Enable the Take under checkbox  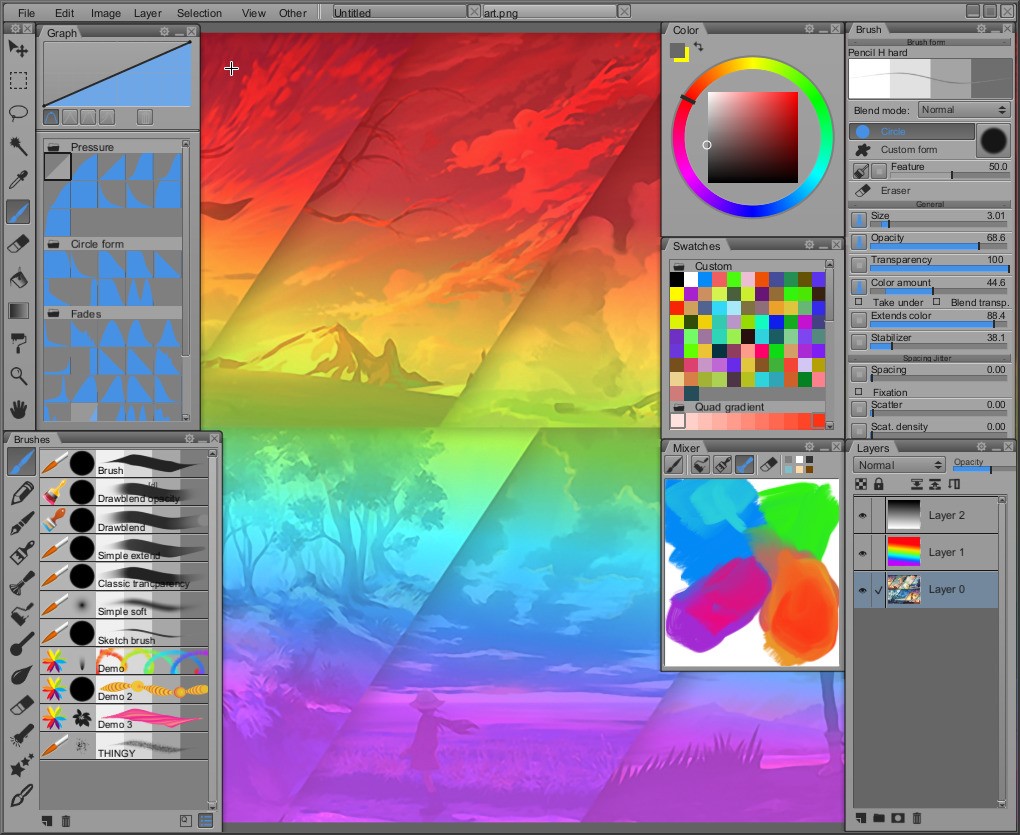[858, 302]
